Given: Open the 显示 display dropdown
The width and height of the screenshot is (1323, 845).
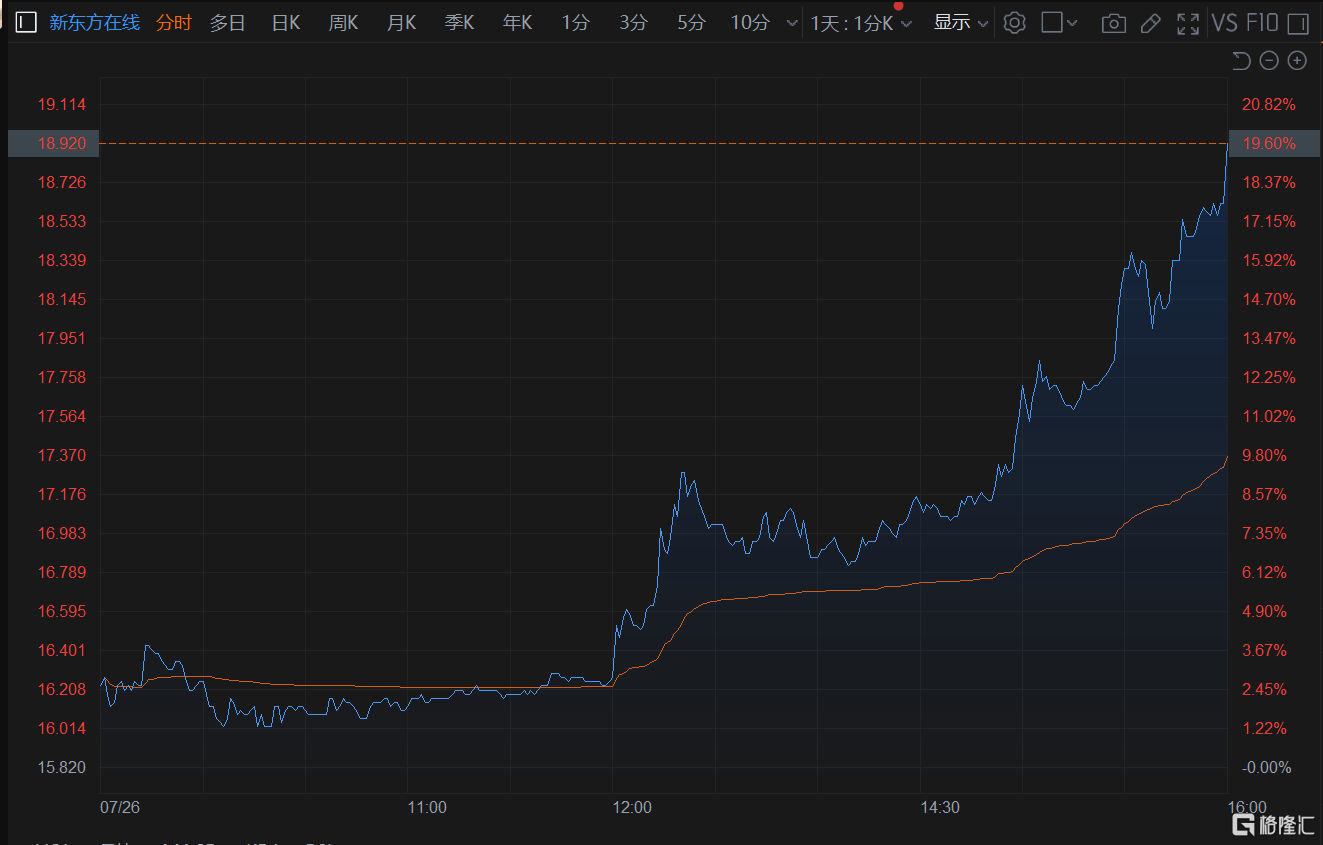Looking at the screenshot, I should pos(961,22).
